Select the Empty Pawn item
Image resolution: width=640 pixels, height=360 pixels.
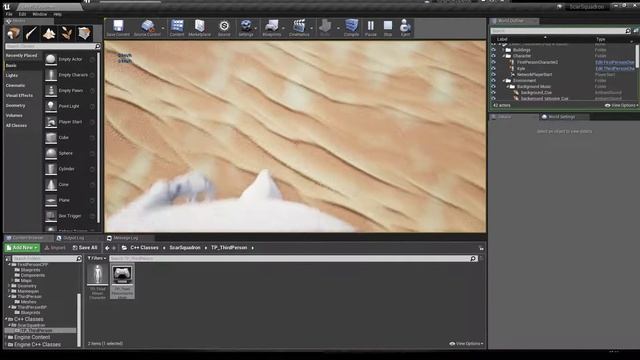69,91
